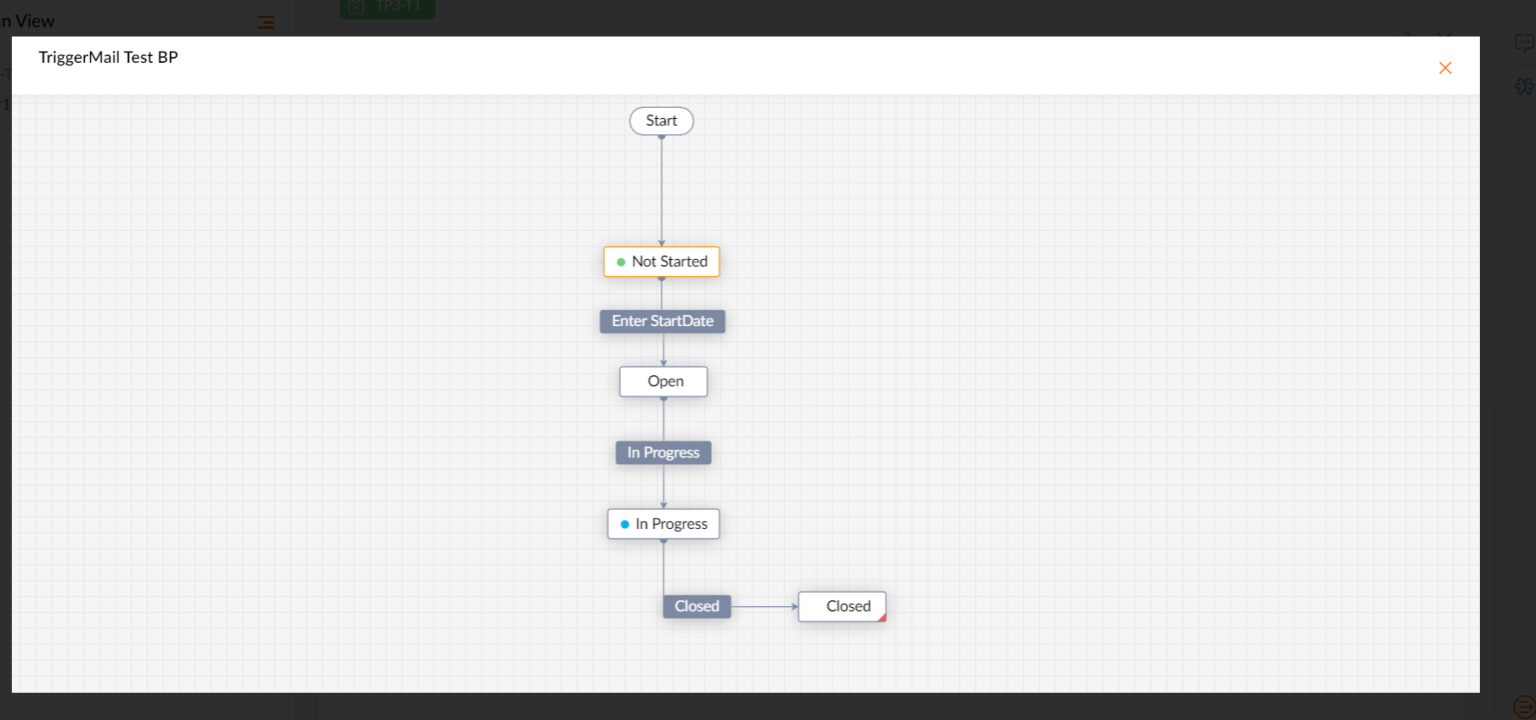Open the TP3-T1 task button

[387, 8]
